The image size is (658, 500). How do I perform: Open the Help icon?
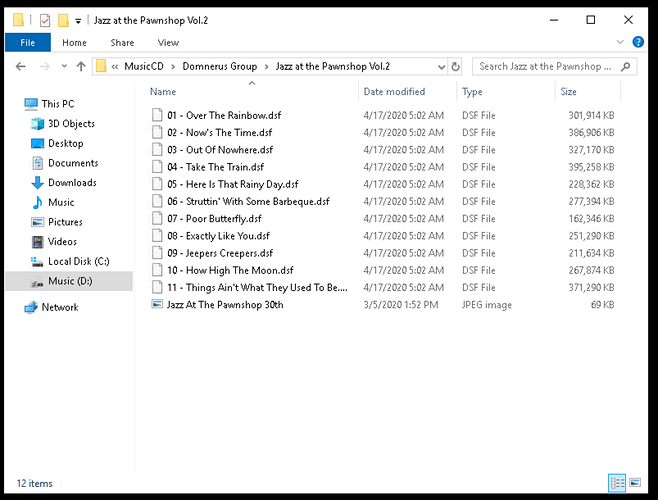638,42
